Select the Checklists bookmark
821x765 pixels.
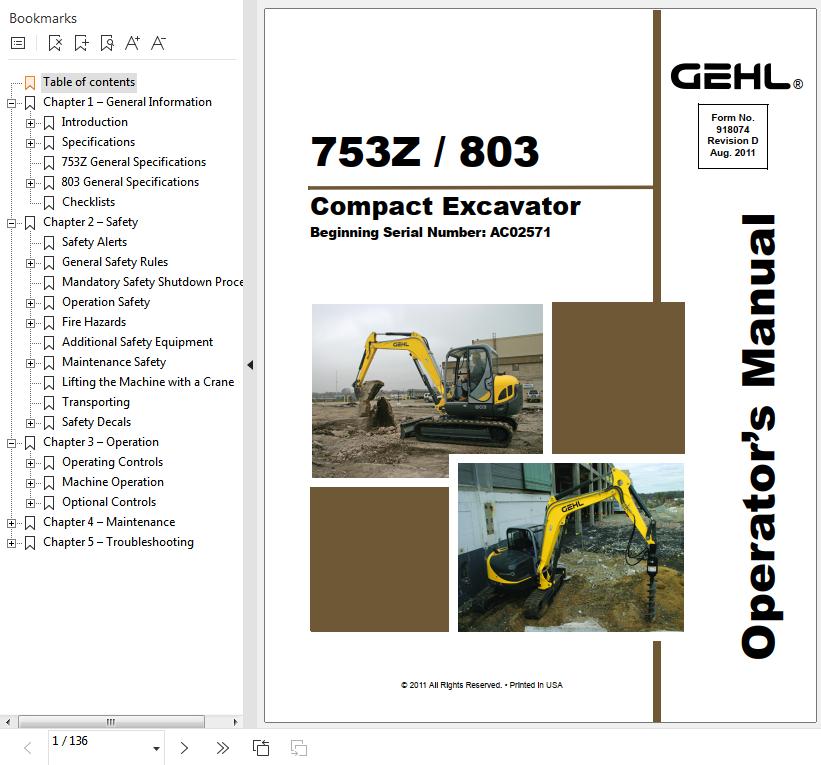click(x=88, y=202)
